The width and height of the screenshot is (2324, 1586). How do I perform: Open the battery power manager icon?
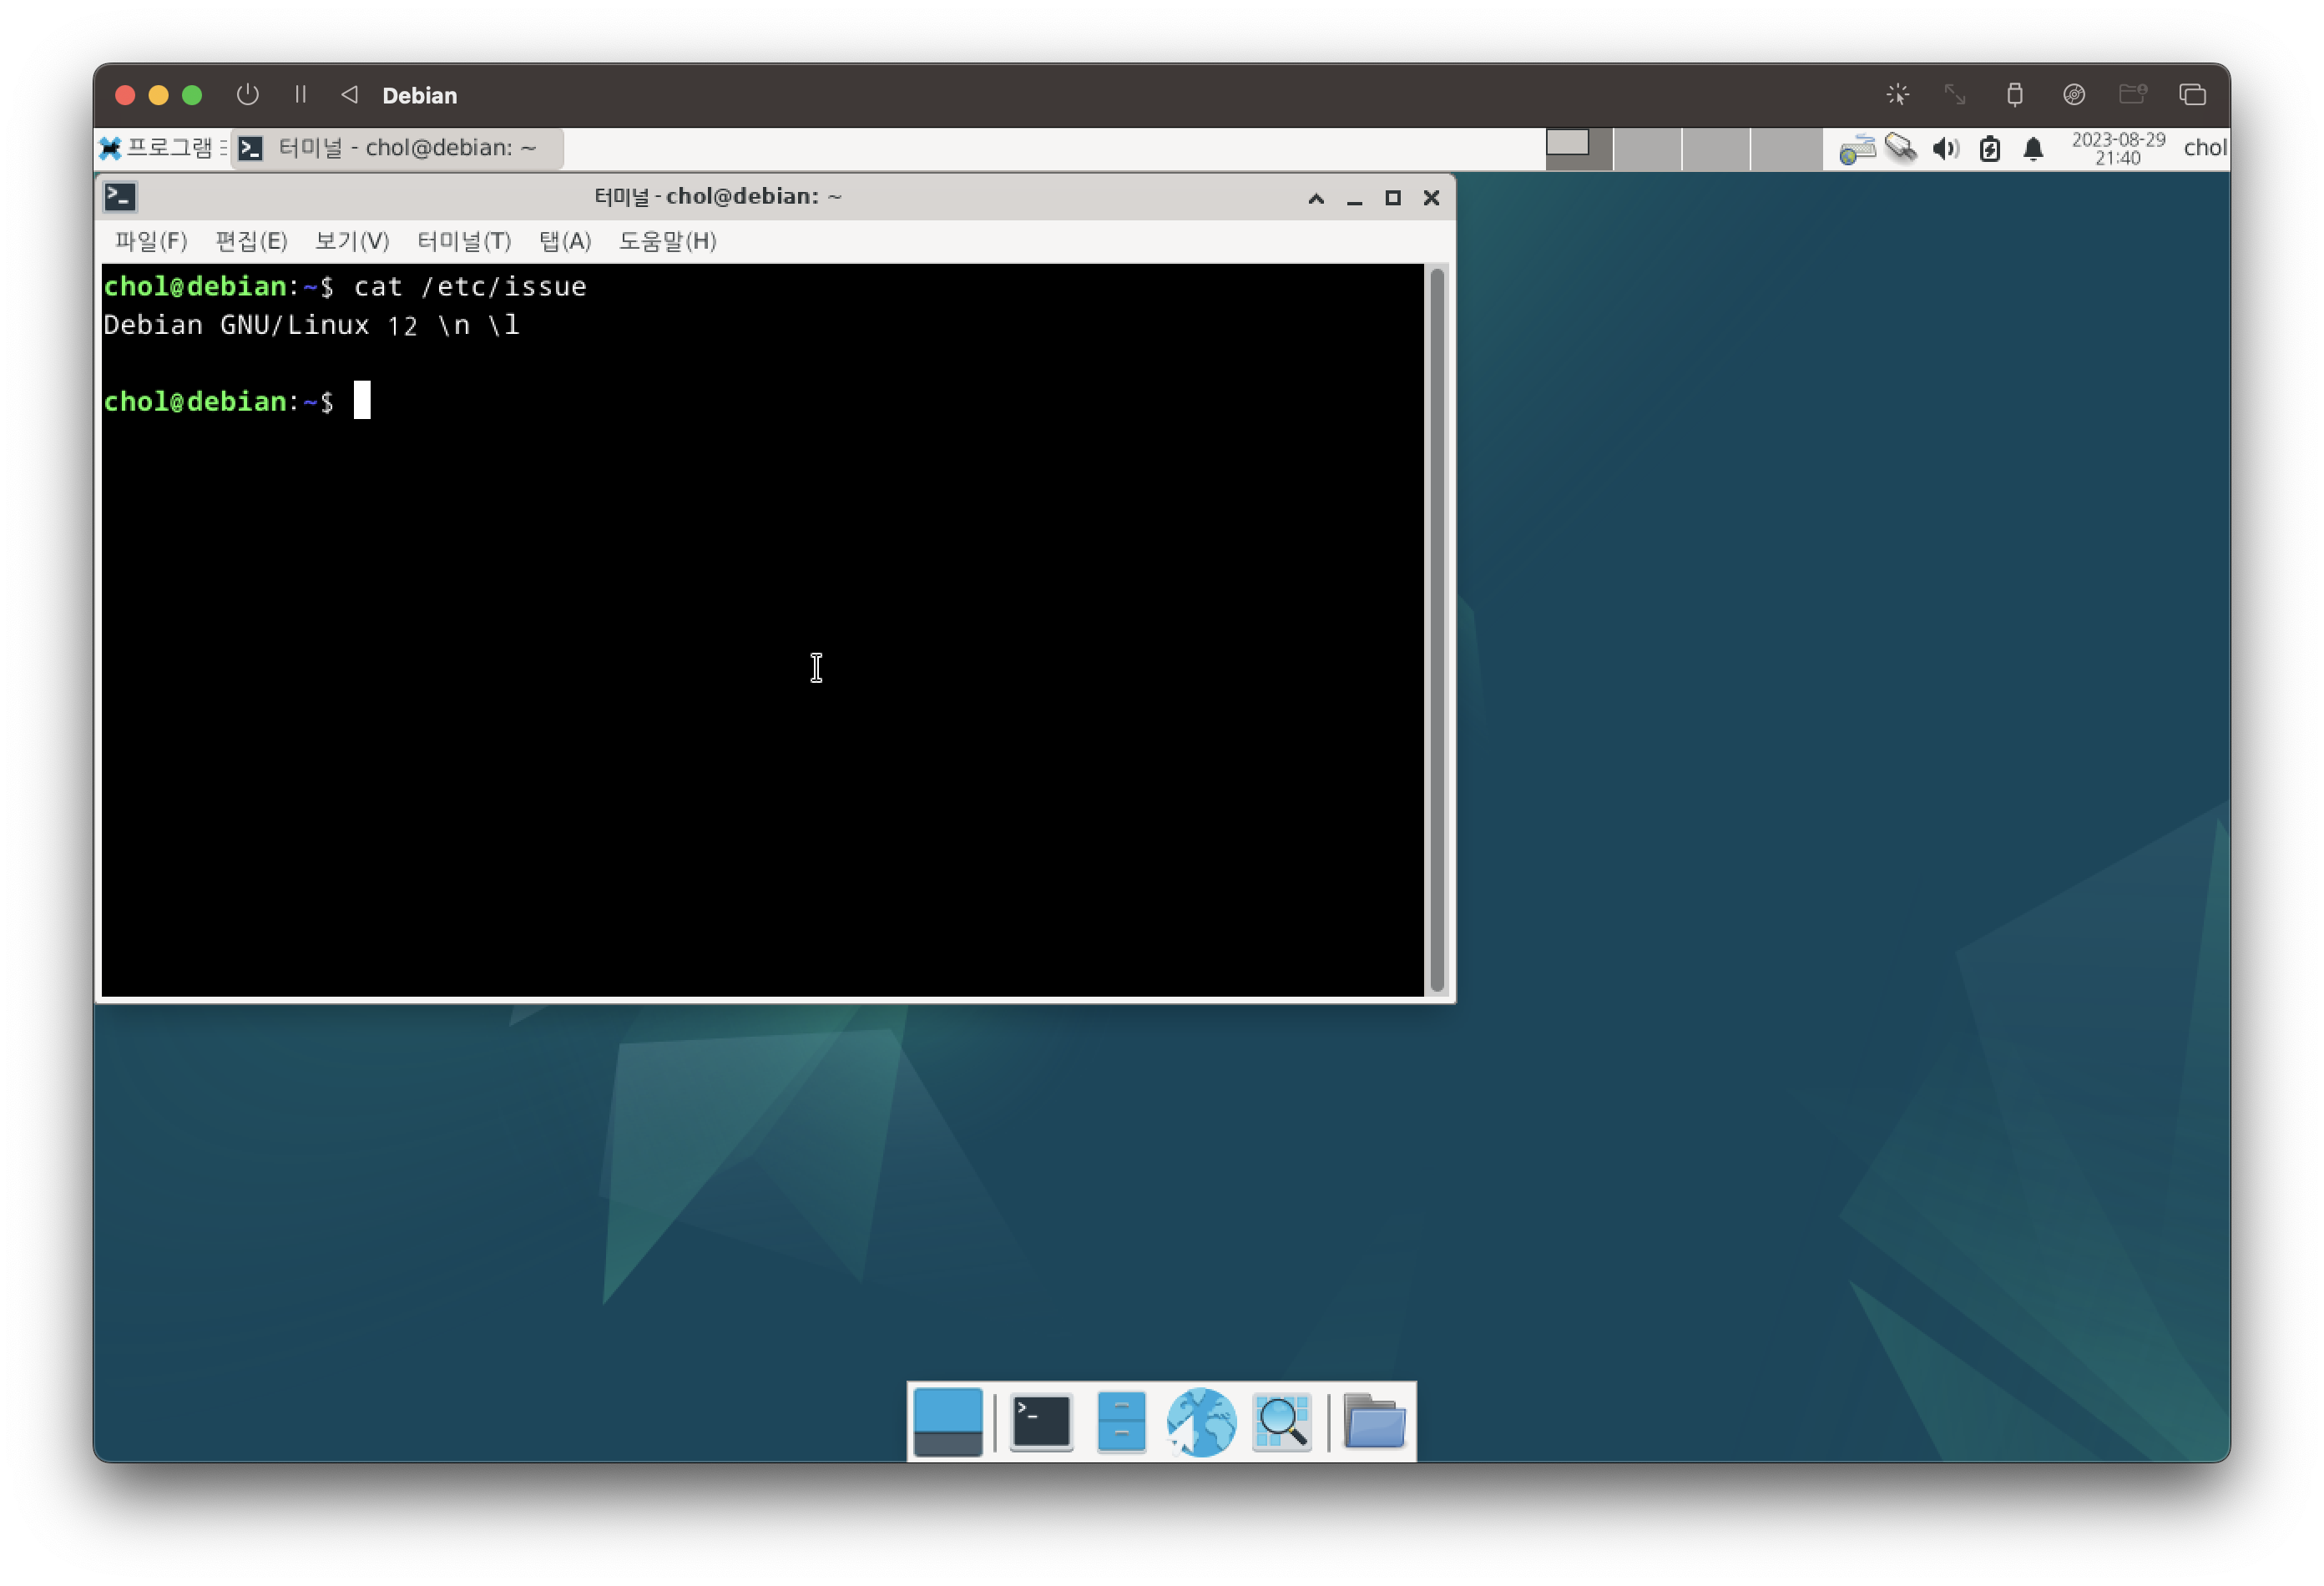click(1989, 149)
